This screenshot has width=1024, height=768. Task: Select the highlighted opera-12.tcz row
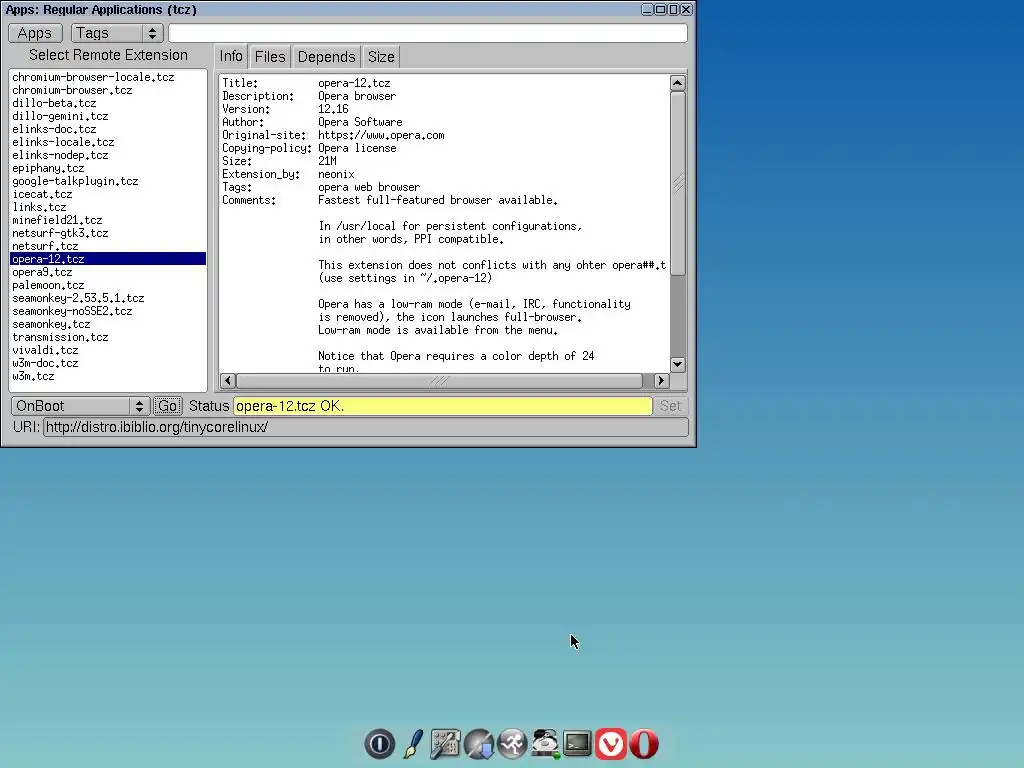coord(108,259)
